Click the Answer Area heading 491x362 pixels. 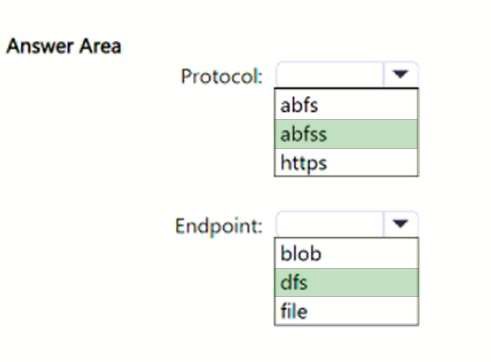pos(64,46)
